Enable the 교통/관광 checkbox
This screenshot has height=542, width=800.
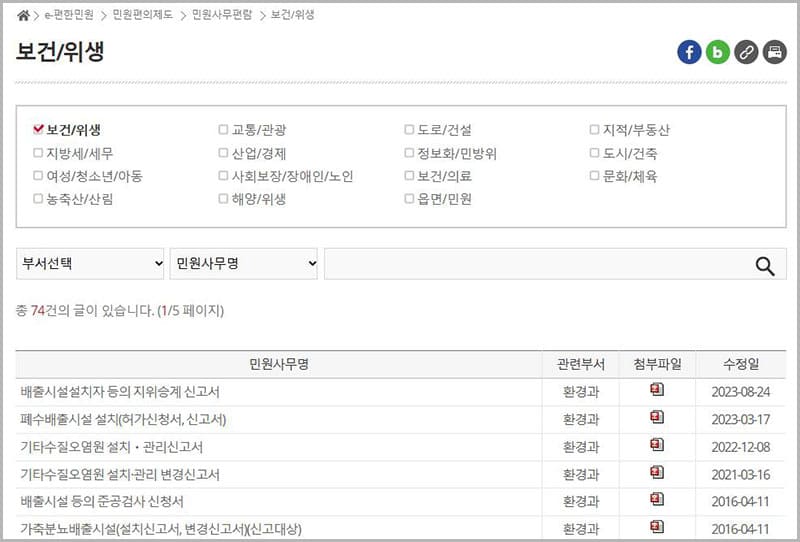click(x=223, y=130)
